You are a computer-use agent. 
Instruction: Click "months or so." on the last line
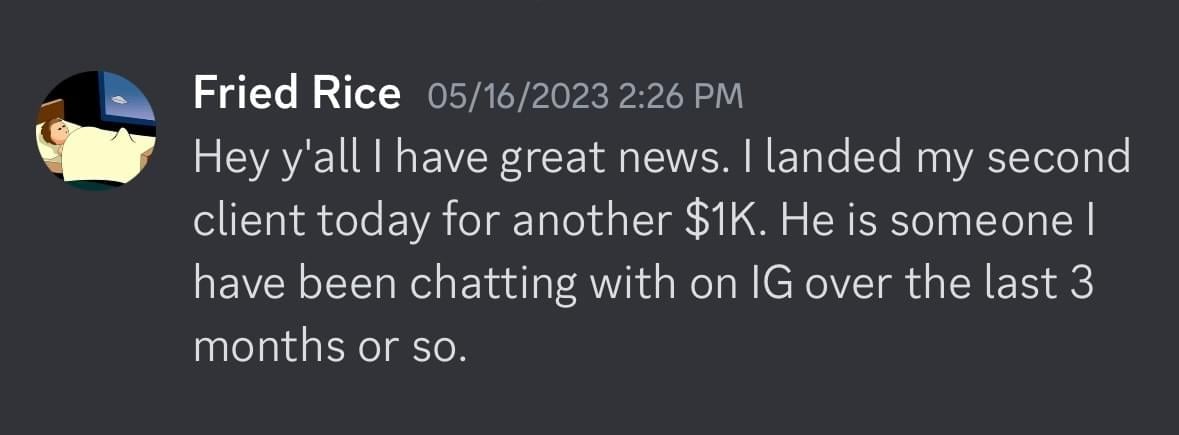coord(330,346)
